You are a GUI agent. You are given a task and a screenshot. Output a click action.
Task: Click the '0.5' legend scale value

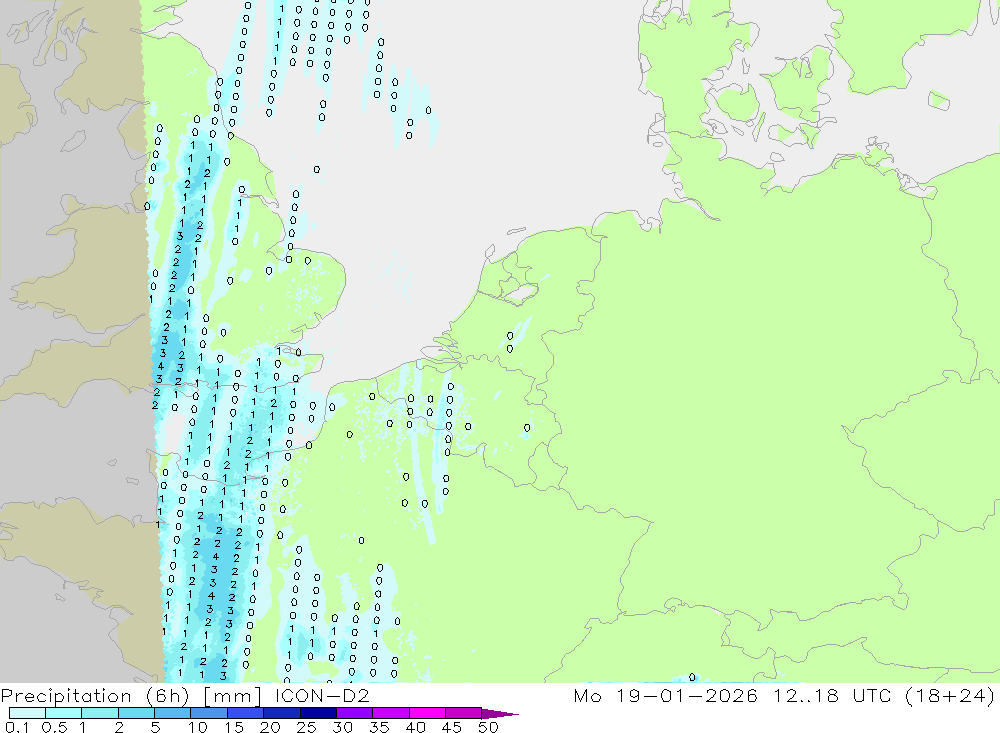pos(54,727)
